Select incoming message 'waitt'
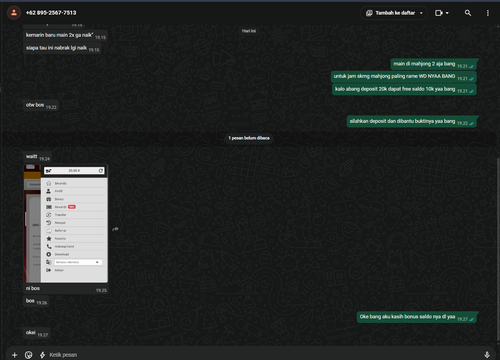This screenshot has width=500, height=360. click(x=38, y=157)
